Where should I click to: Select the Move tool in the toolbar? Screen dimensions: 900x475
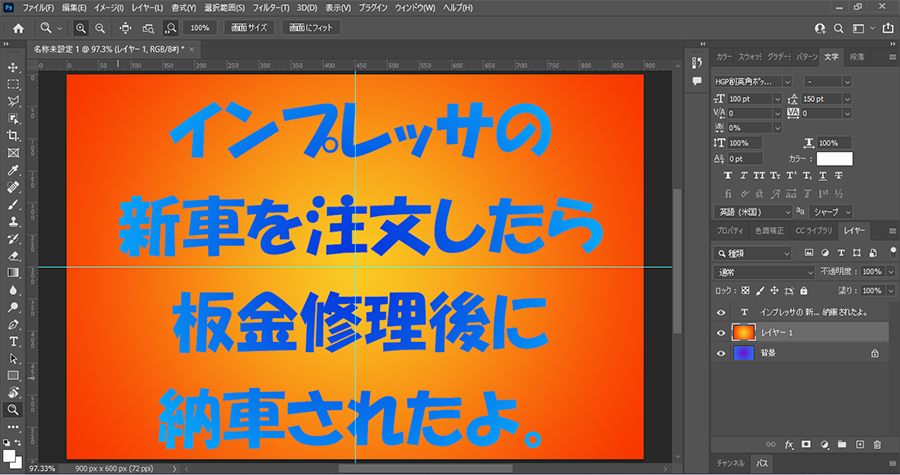(13, 67)
